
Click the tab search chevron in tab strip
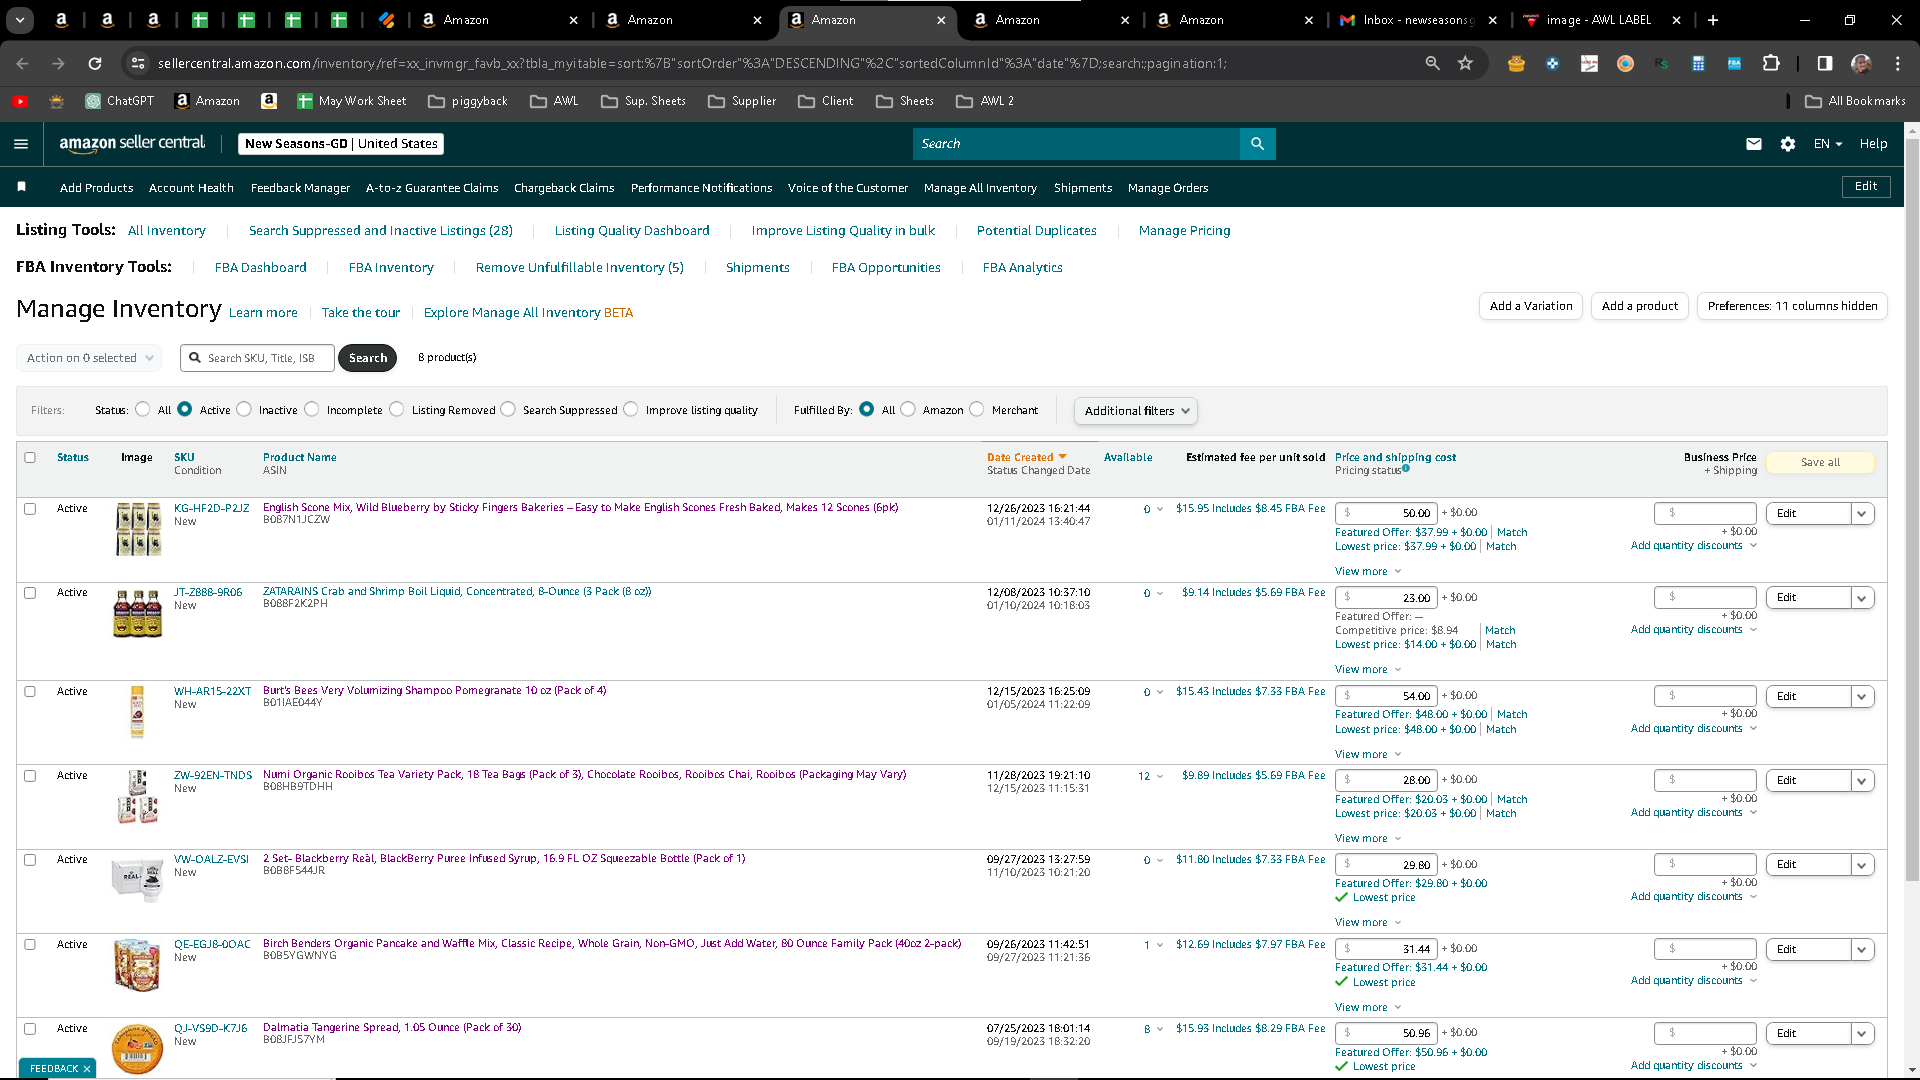point(20,20)
